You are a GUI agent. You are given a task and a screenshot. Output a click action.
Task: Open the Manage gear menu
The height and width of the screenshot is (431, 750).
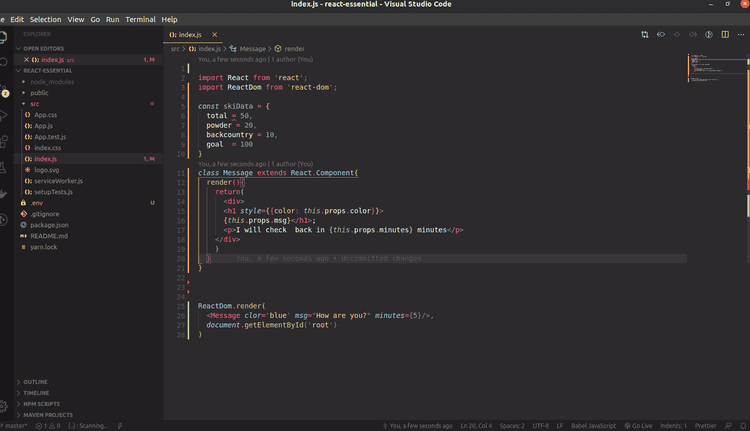(x=3, y=406)
